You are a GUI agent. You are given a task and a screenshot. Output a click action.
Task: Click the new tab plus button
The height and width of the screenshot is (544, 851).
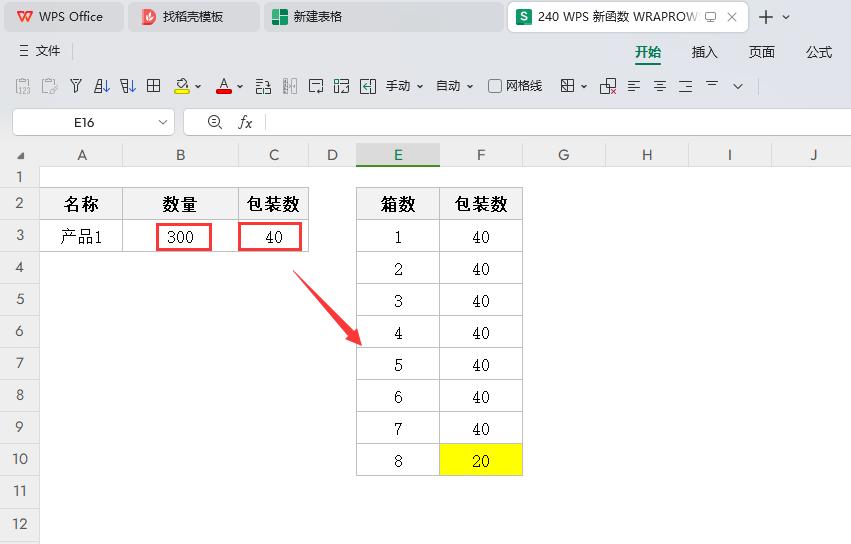766,17
